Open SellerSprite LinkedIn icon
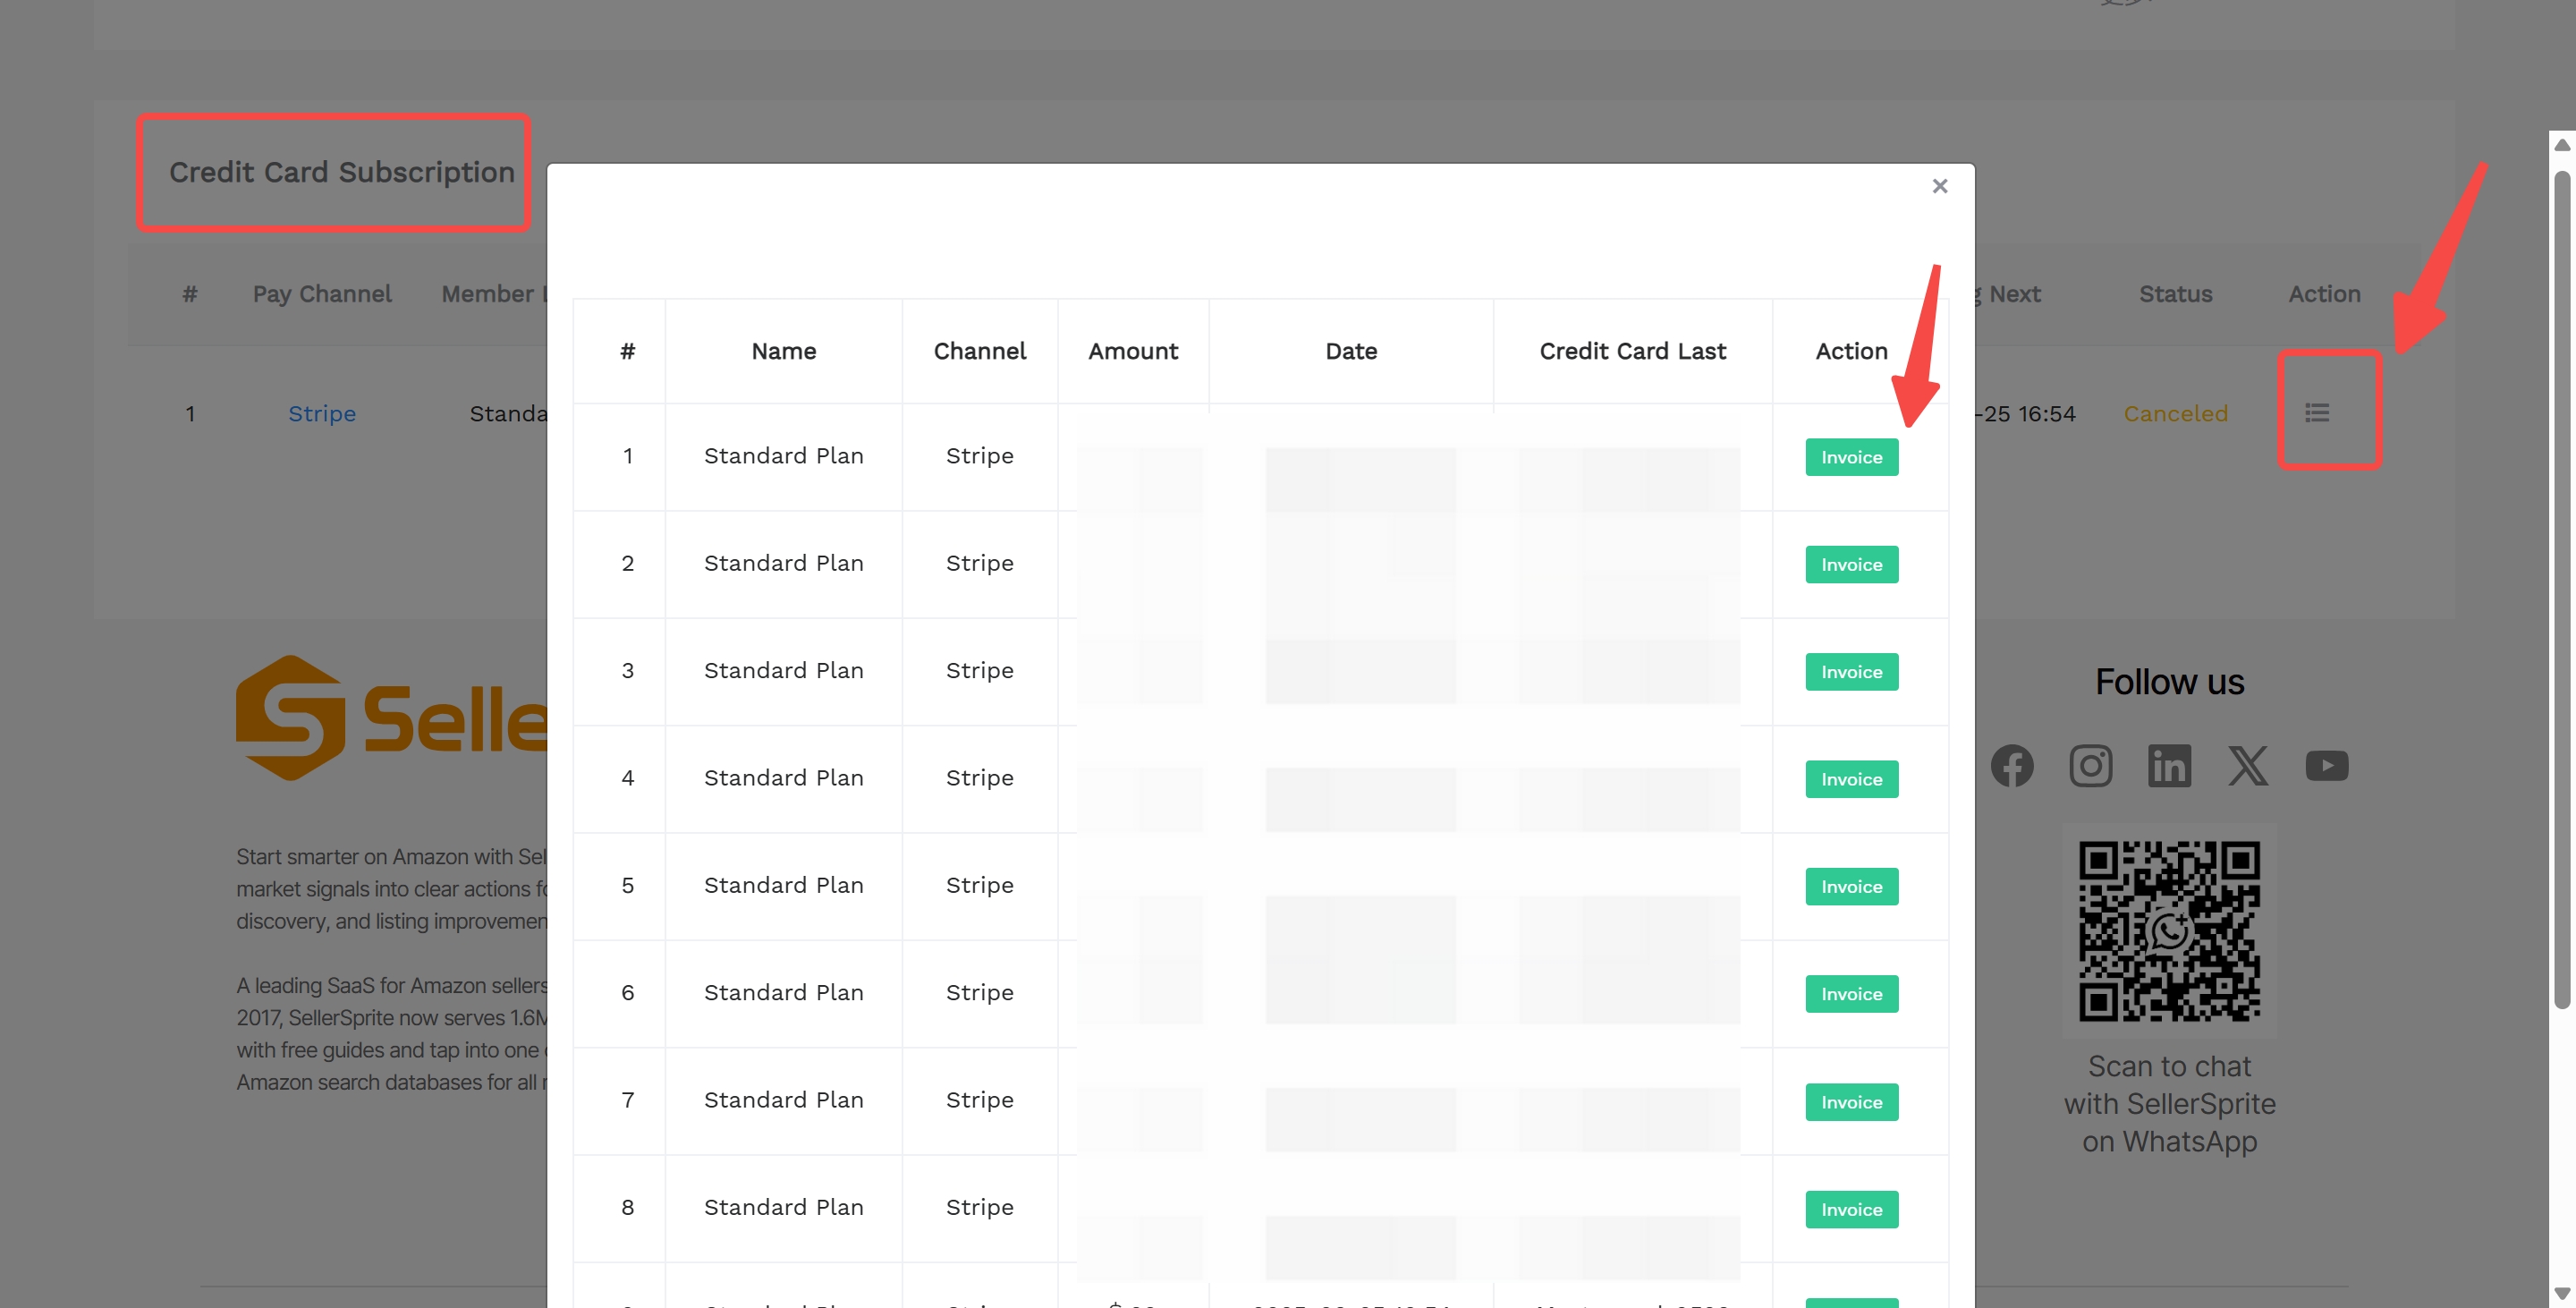The width and height of the screenshot is (2576, 1308). (x=2170, y=765)
